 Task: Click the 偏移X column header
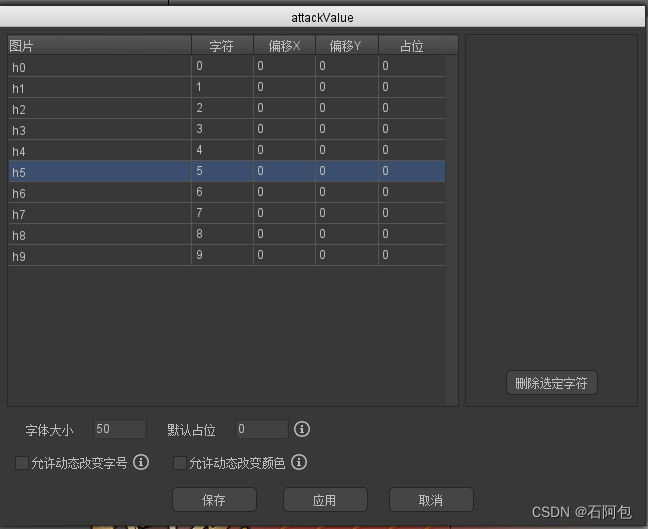(284, 45)
